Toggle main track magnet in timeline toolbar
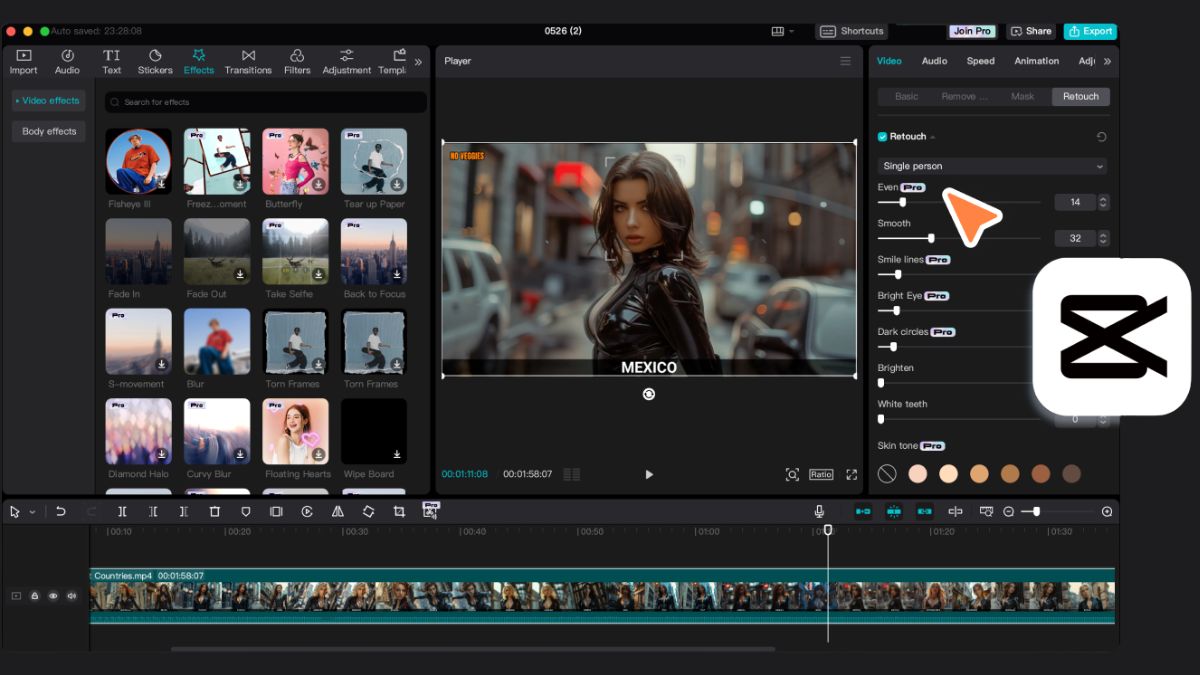This screenshot has height=675, width=1200. point(863,511)
